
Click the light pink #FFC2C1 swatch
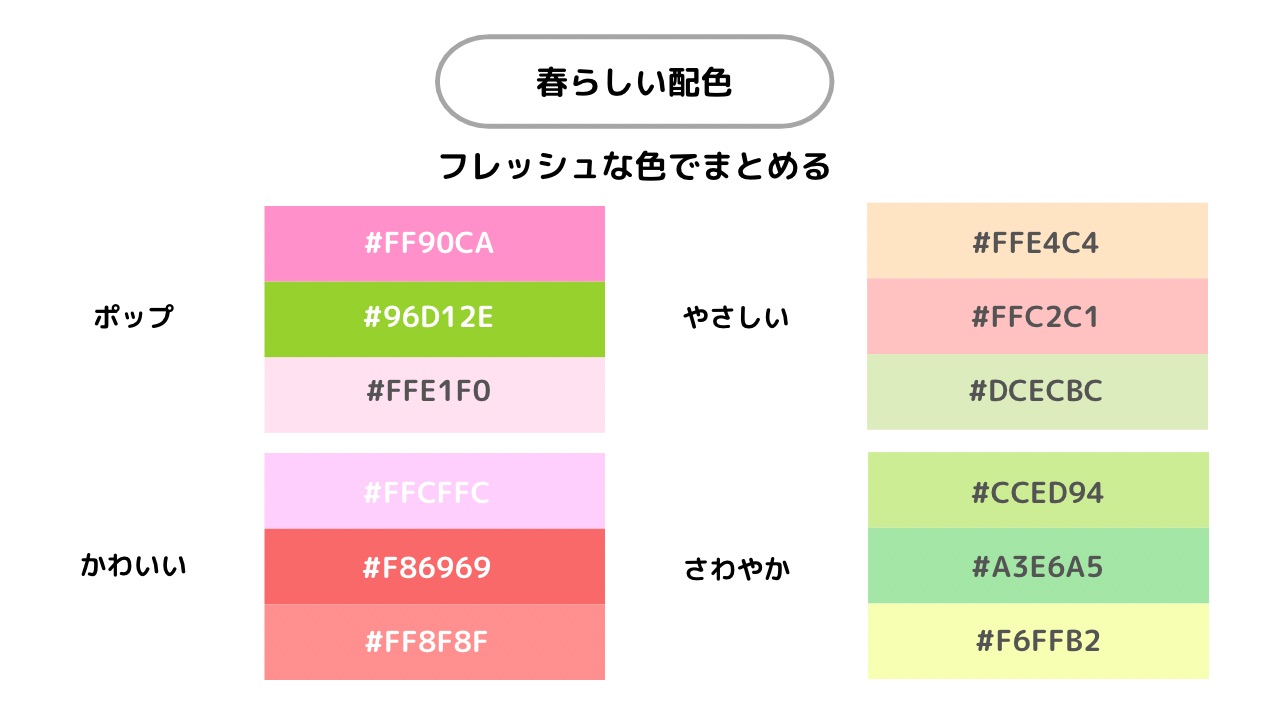click(1037, 316)
